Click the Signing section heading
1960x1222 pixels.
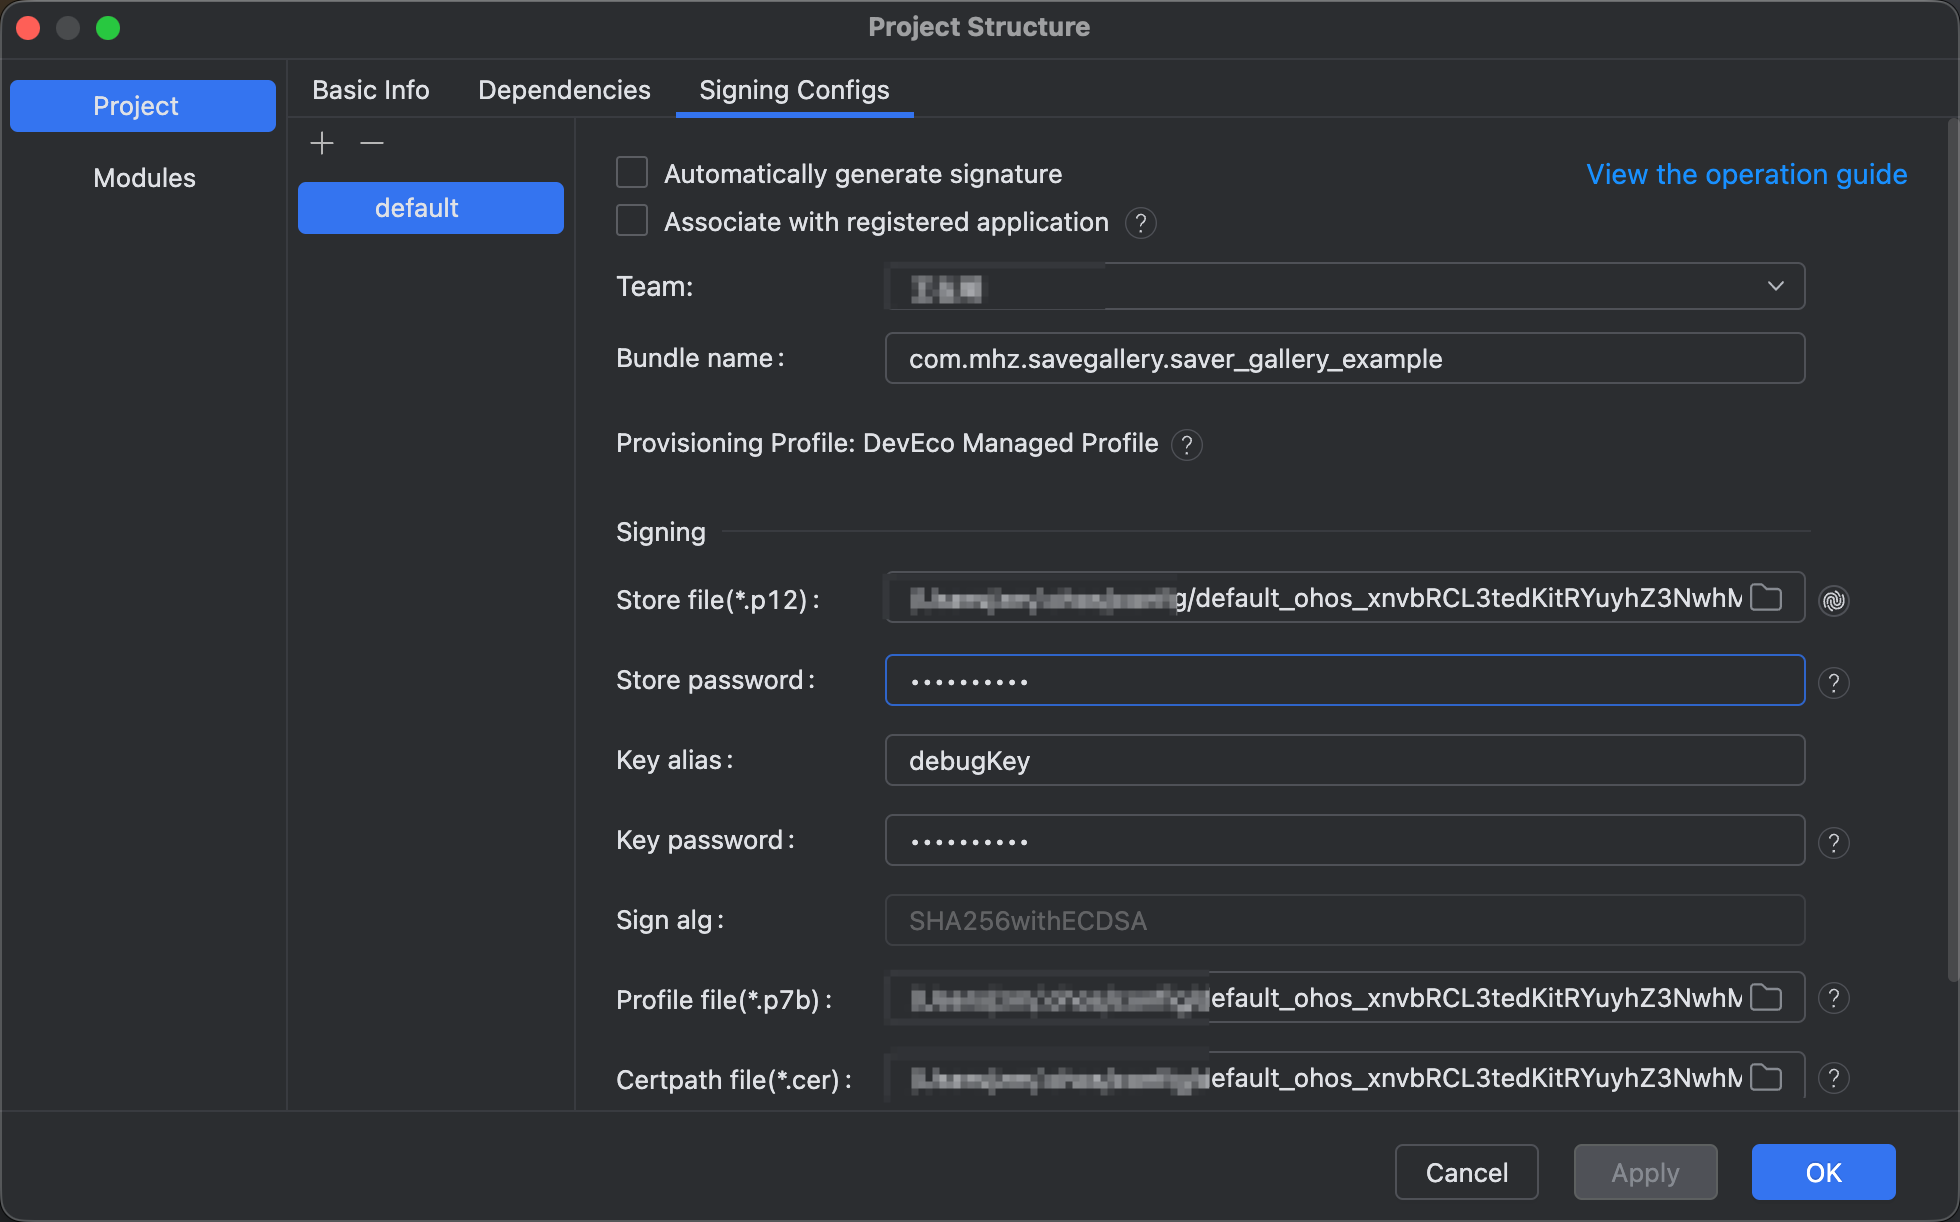pos(661,532)
